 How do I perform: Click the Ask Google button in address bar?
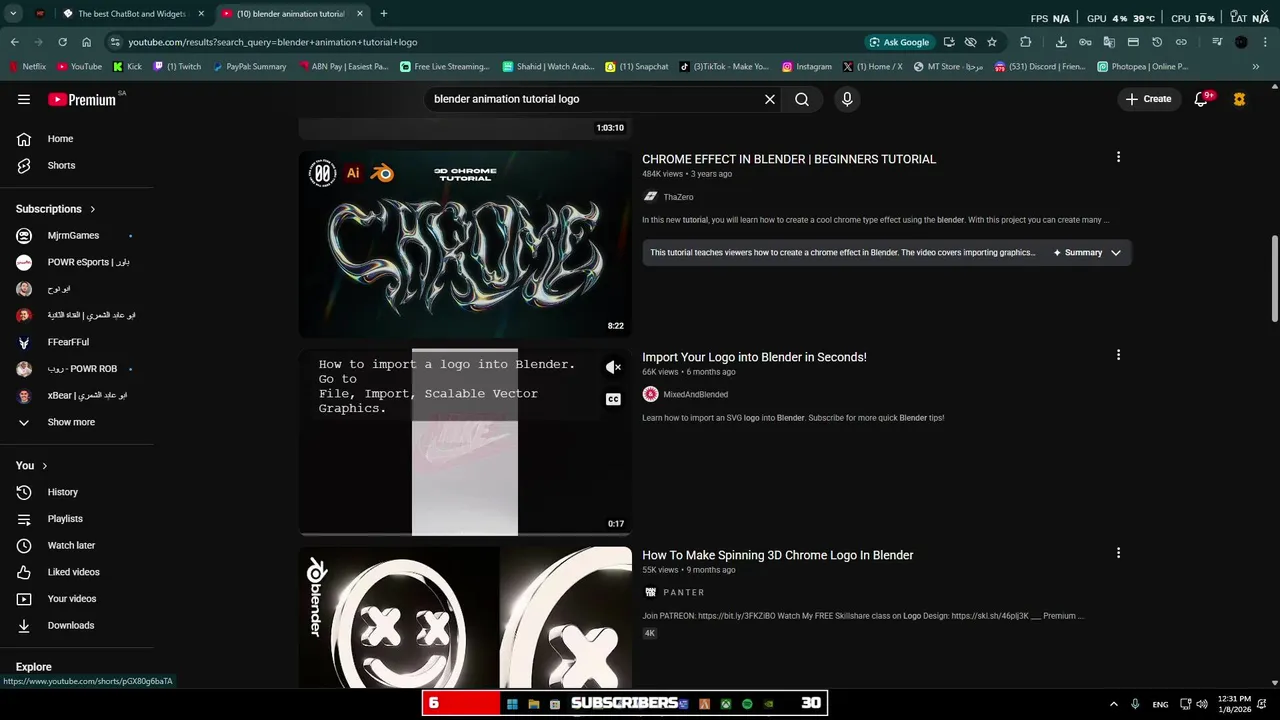pyautogui.click(x=900, y=42)
